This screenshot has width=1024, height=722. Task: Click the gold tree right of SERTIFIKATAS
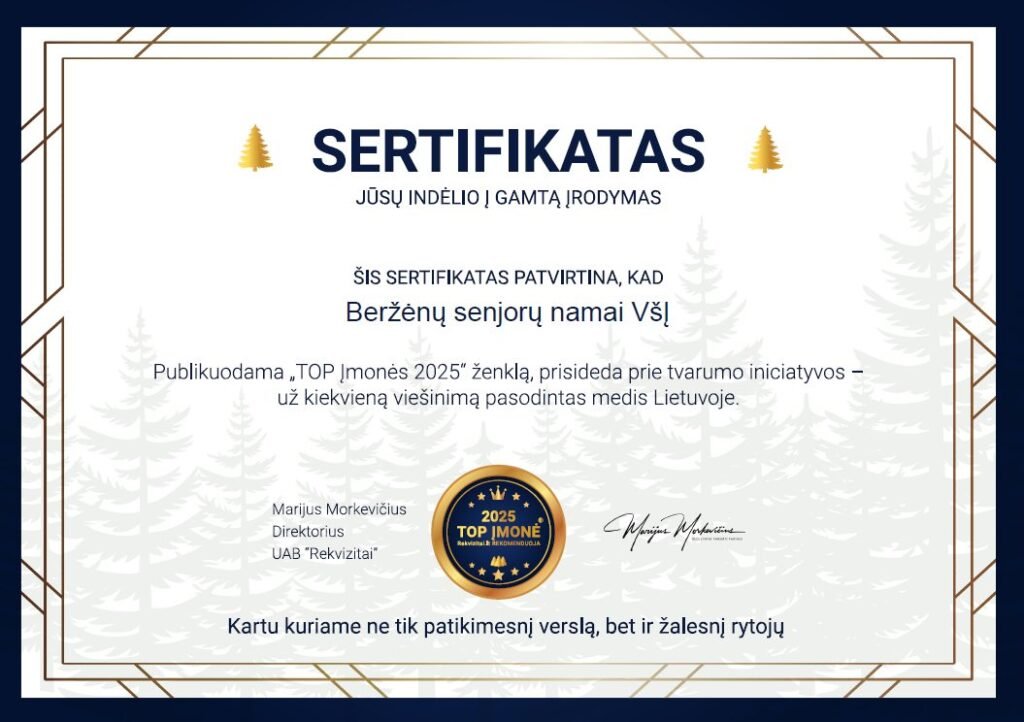tap(765, 148)
